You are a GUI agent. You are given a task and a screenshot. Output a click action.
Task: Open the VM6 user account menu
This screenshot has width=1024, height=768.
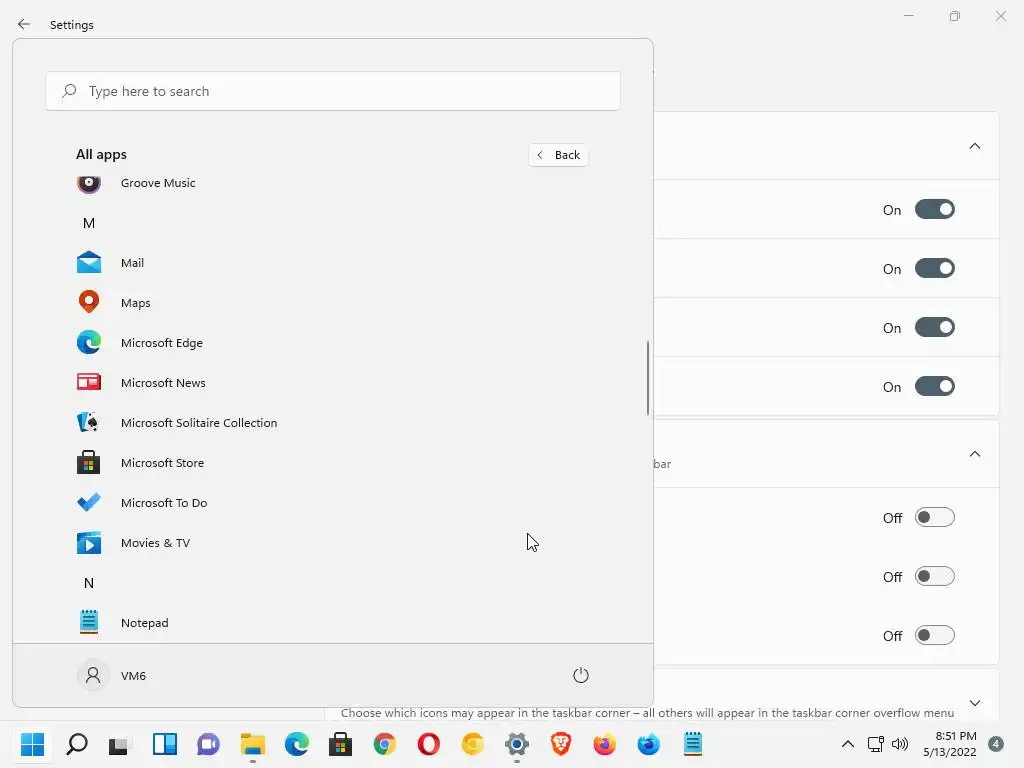[112, 675]
